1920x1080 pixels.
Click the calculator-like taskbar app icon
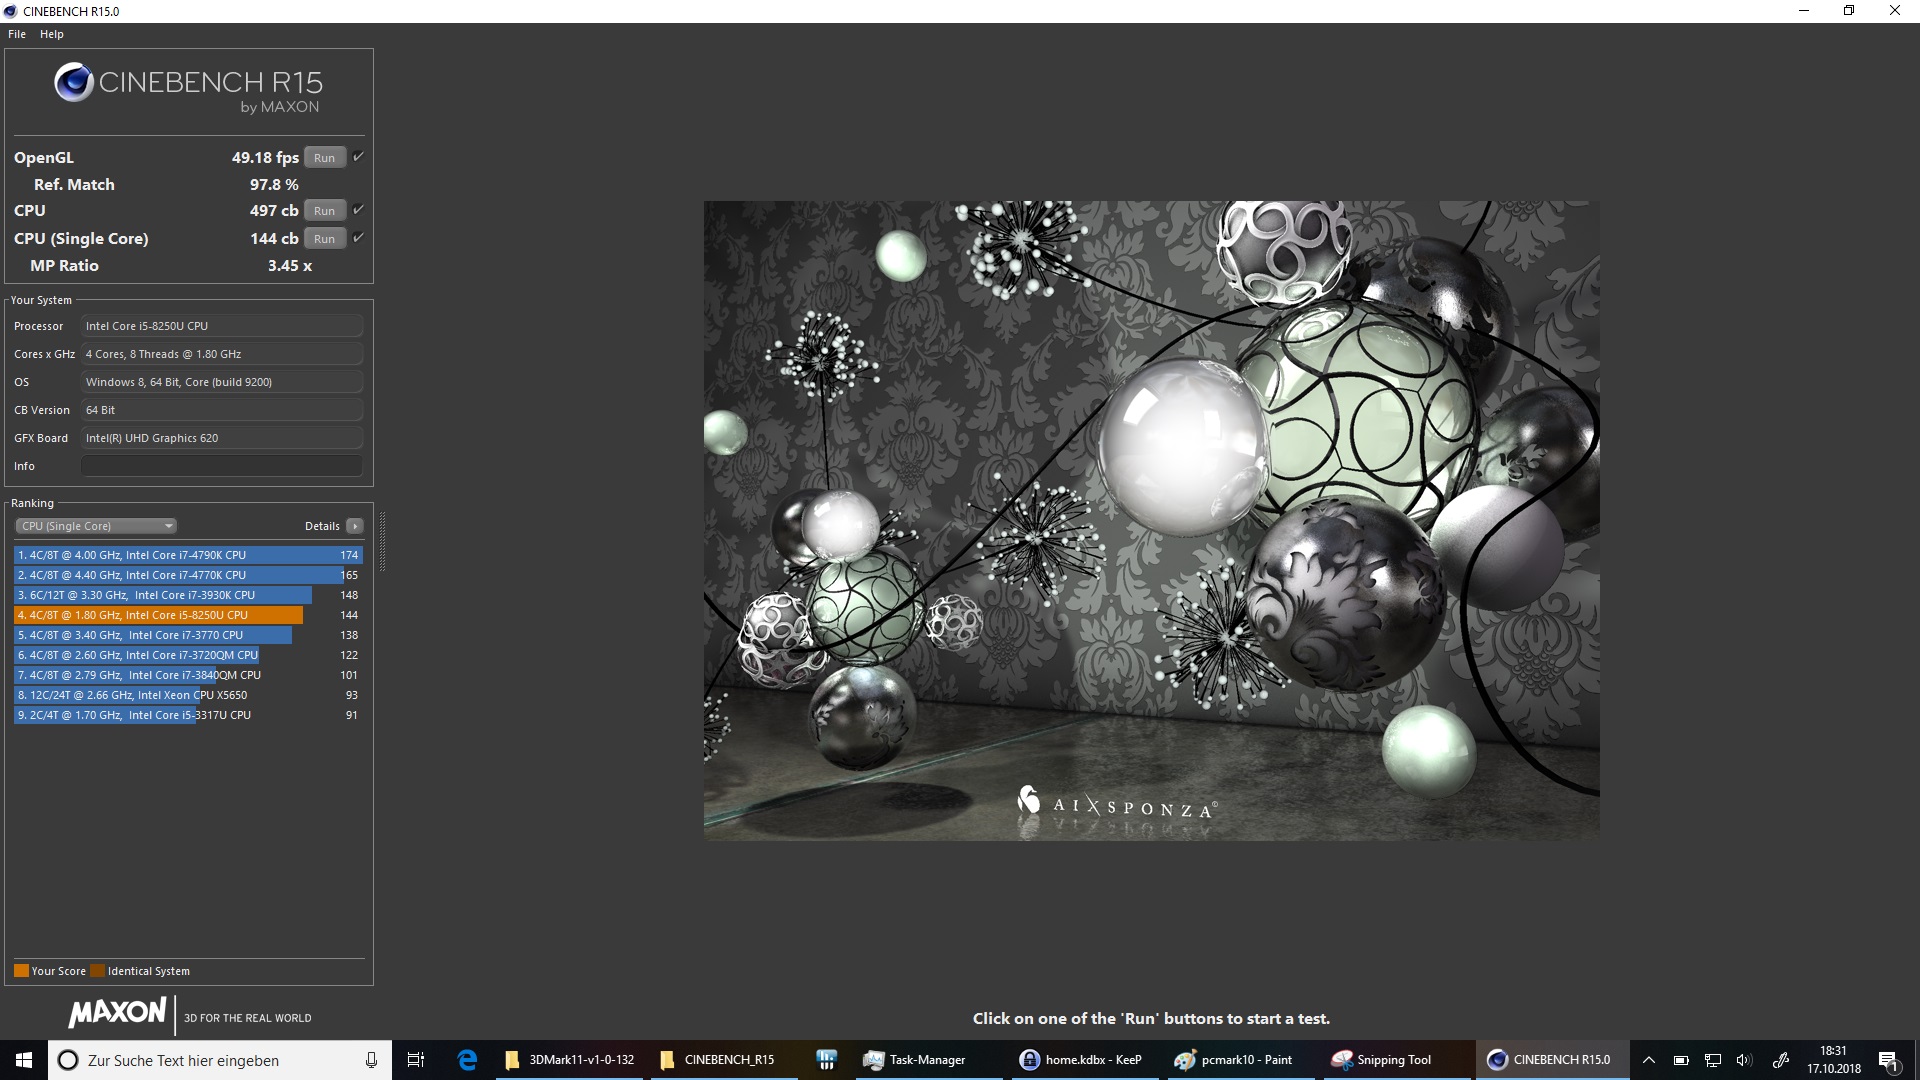coord(826,1060)
